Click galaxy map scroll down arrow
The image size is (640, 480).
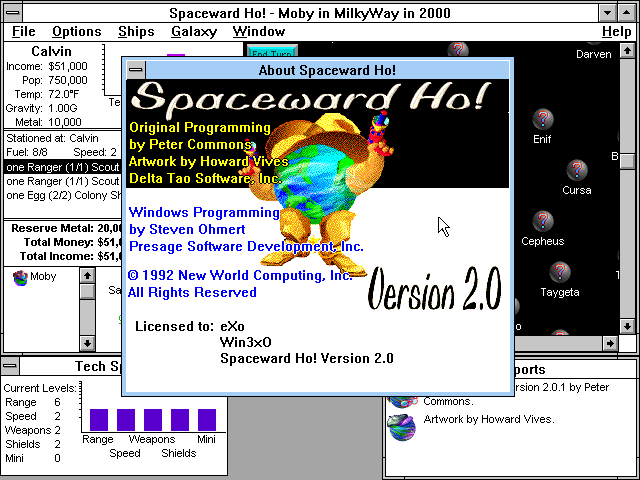(x=627, y=326)
